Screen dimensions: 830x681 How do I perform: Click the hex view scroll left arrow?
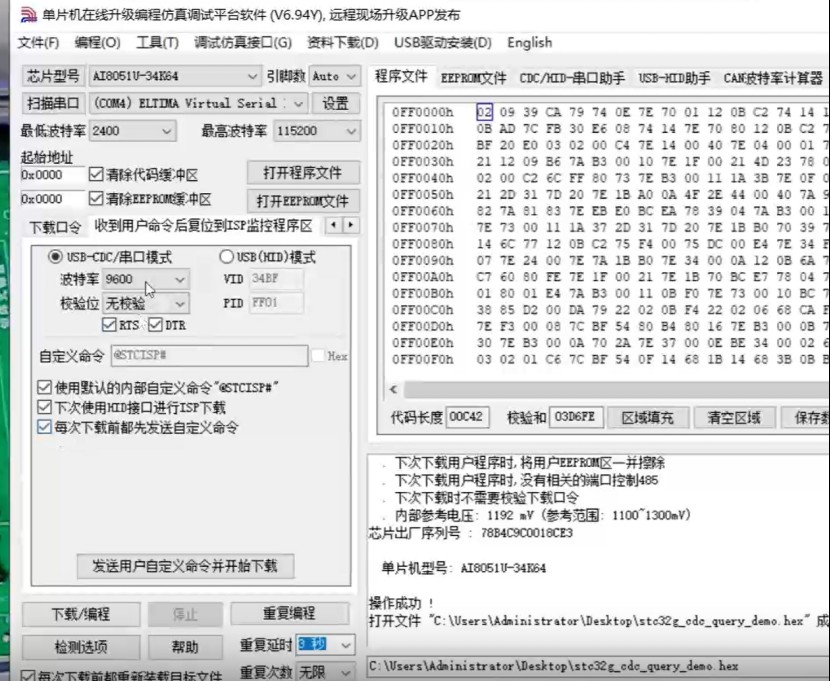[393, 390]
